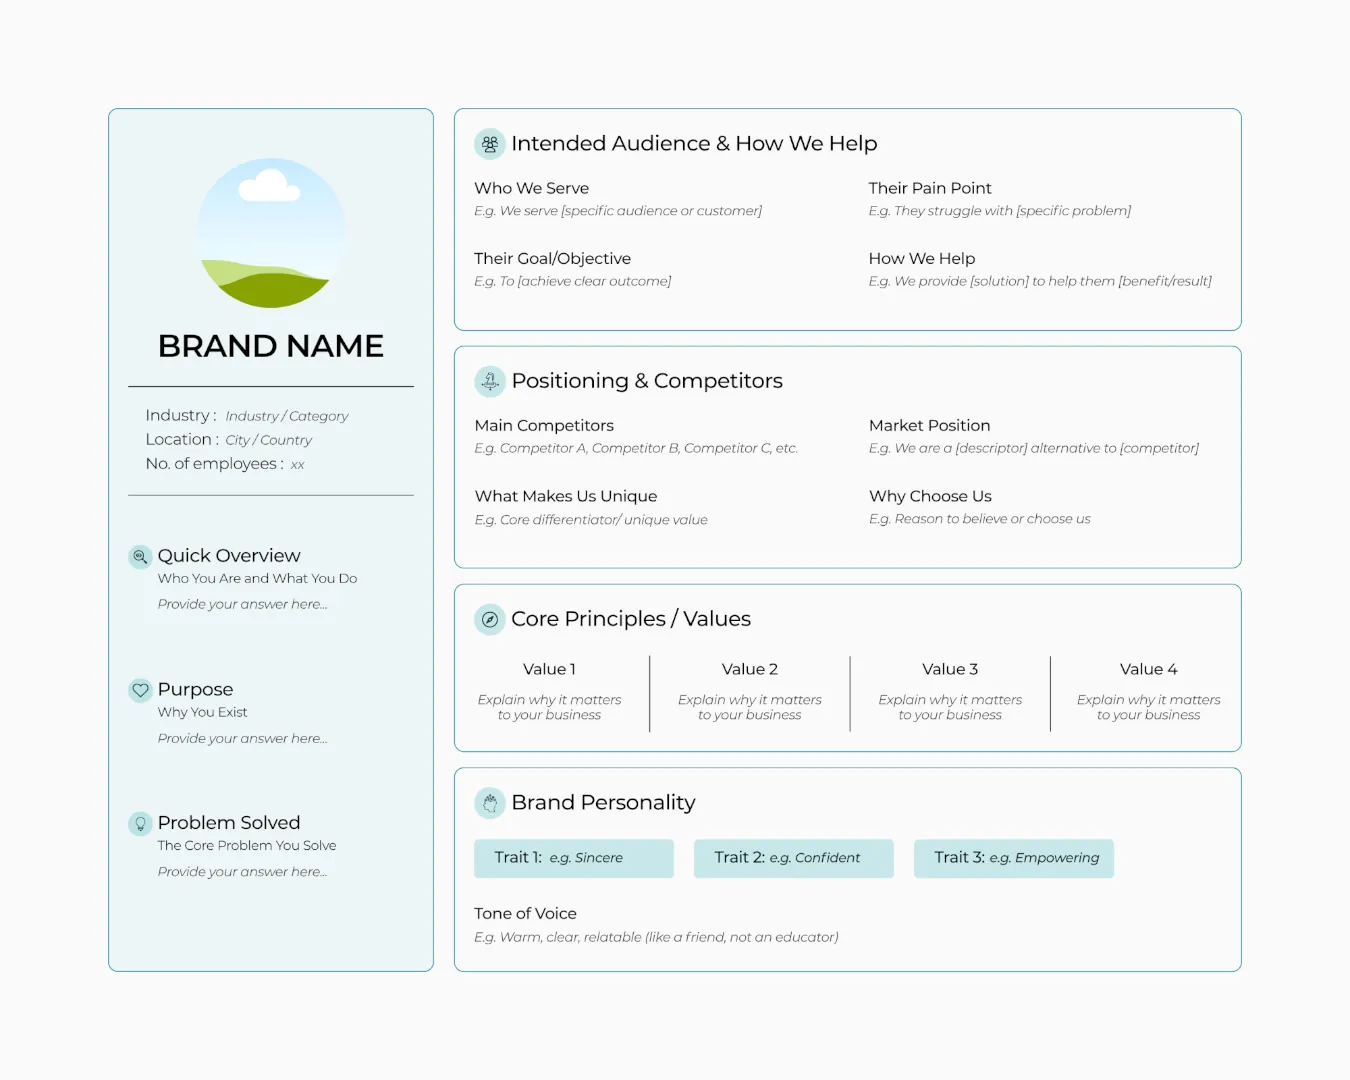The height and width of the screenshot is (1080, 1350).
Task: Select the 'Why You Exist' subtitle
Action: coord(202,713)
